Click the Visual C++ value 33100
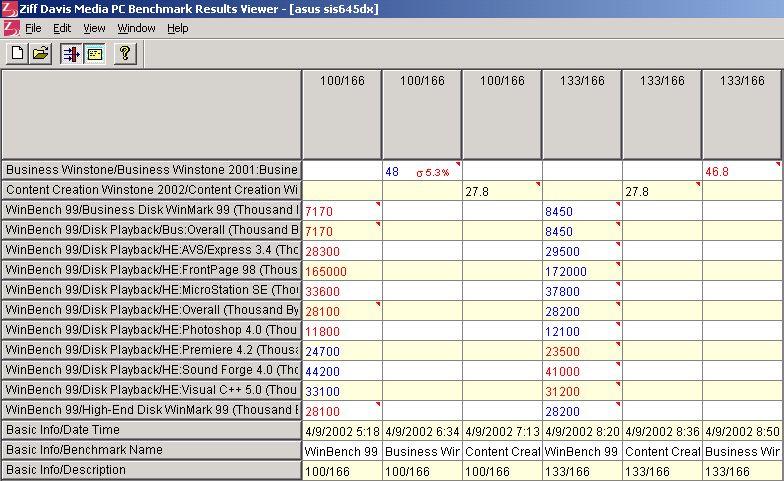This screenshot has width=784, height=481. [342, 391]
